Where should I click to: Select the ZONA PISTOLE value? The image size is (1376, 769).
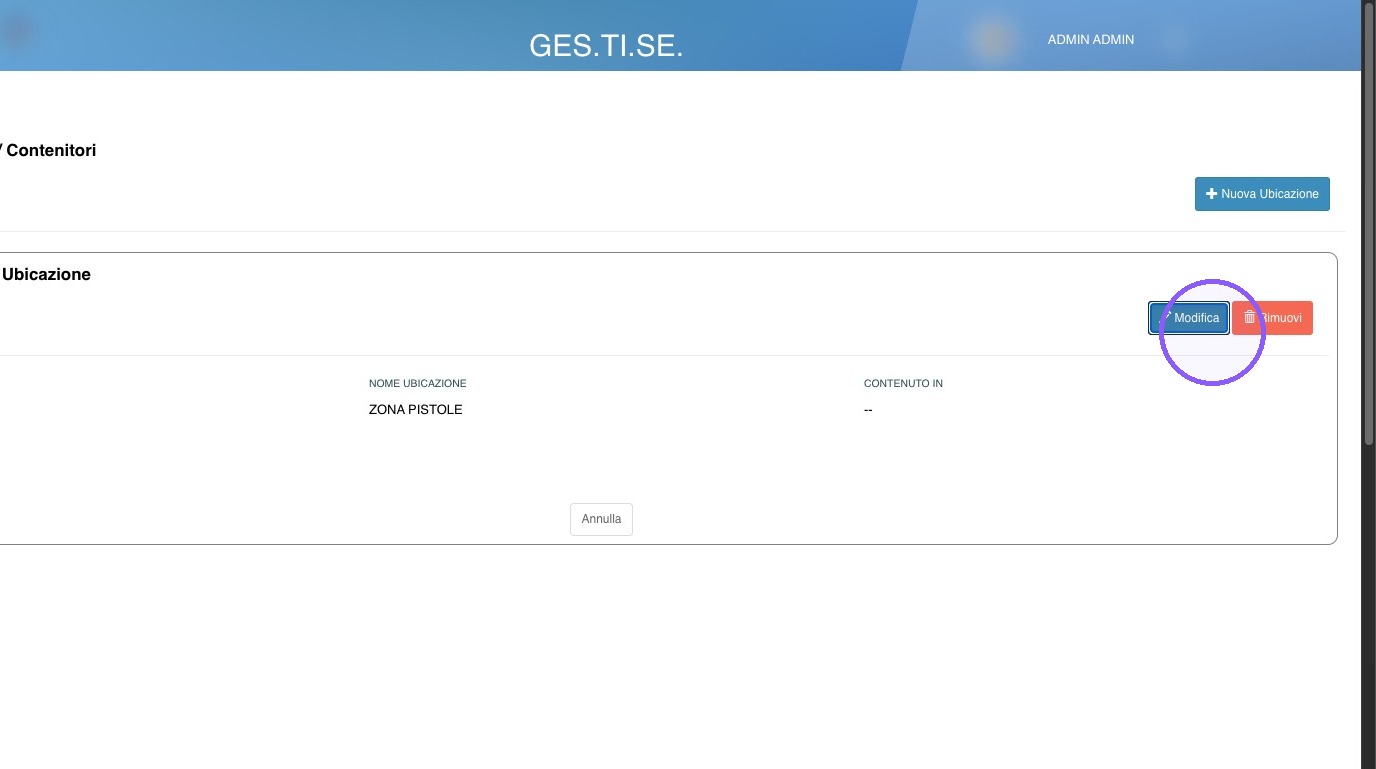[415, 410]
